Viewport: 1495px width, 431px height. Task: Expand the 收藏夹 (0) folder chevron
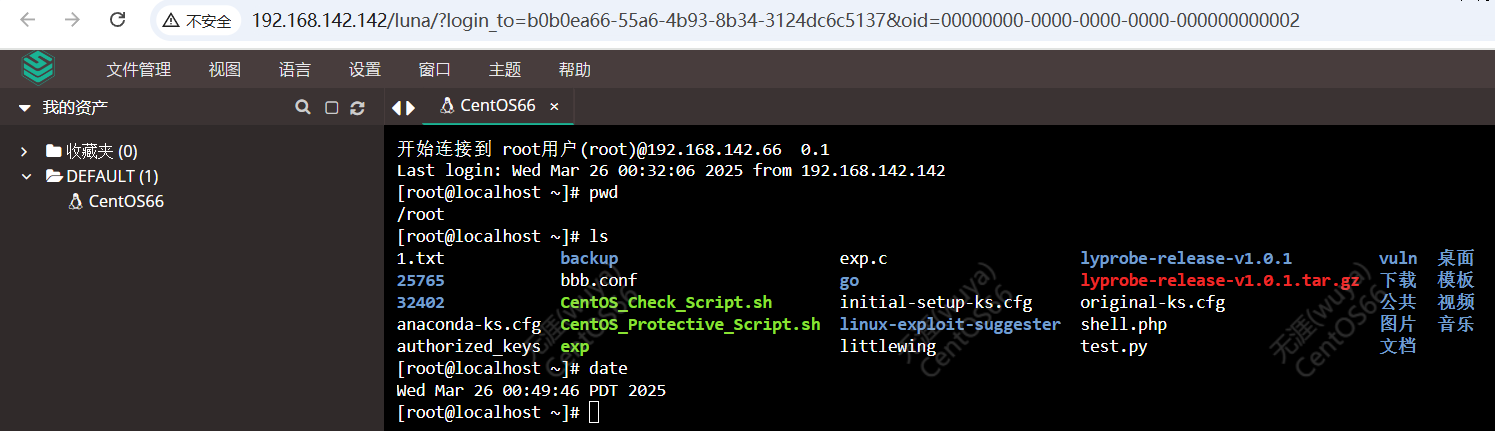click(24, 151)
